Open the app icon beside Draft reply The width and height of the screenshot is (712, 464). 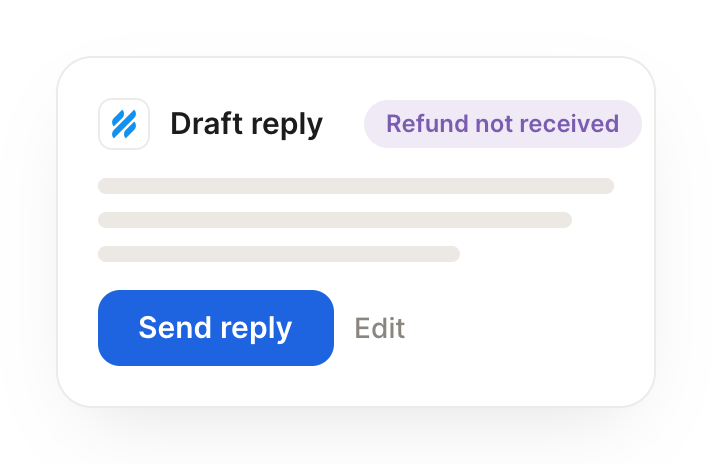[124, 124]
